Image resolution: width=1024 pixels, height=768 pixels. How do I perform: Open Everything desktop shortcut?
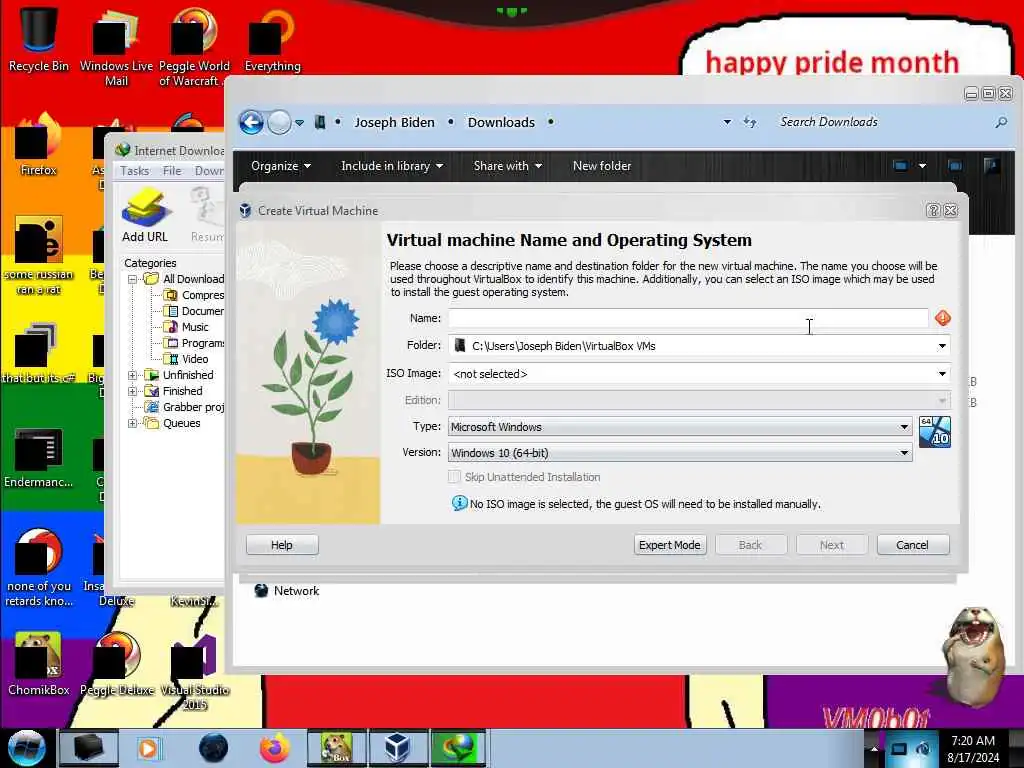(x=272, y=39)
